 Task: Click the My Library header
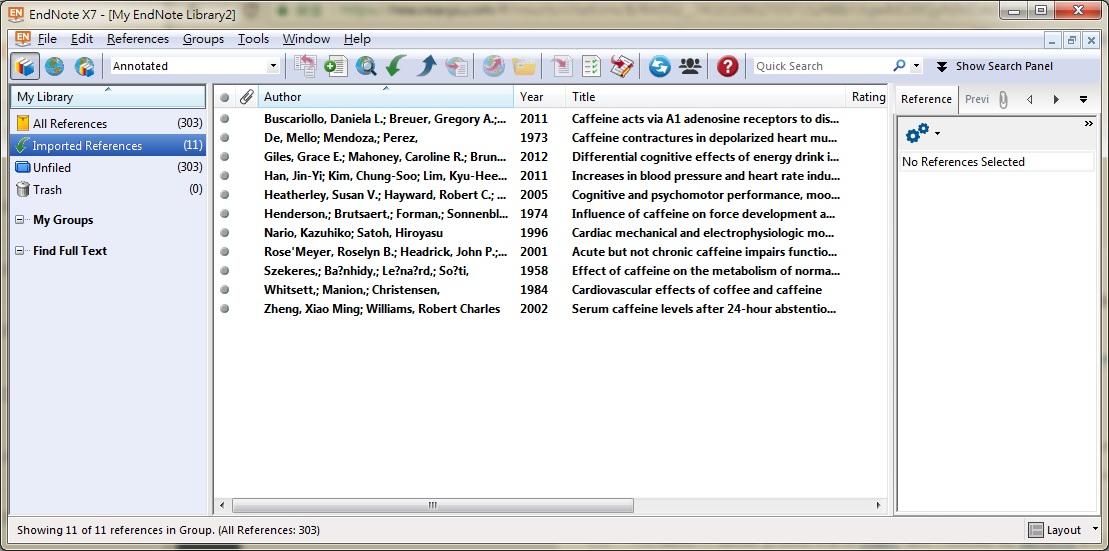tap(108, 97)
